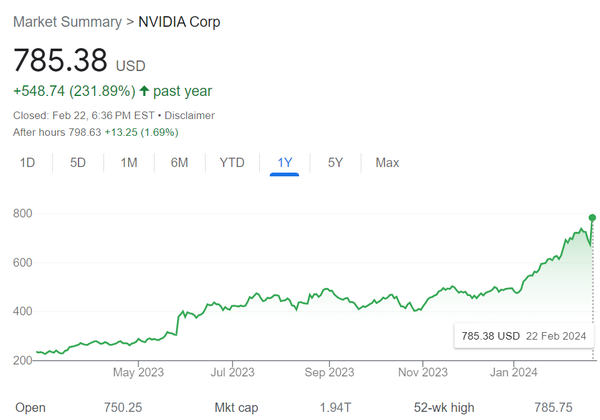Click the green up-arrow next to past year

[x=144, y=91]
